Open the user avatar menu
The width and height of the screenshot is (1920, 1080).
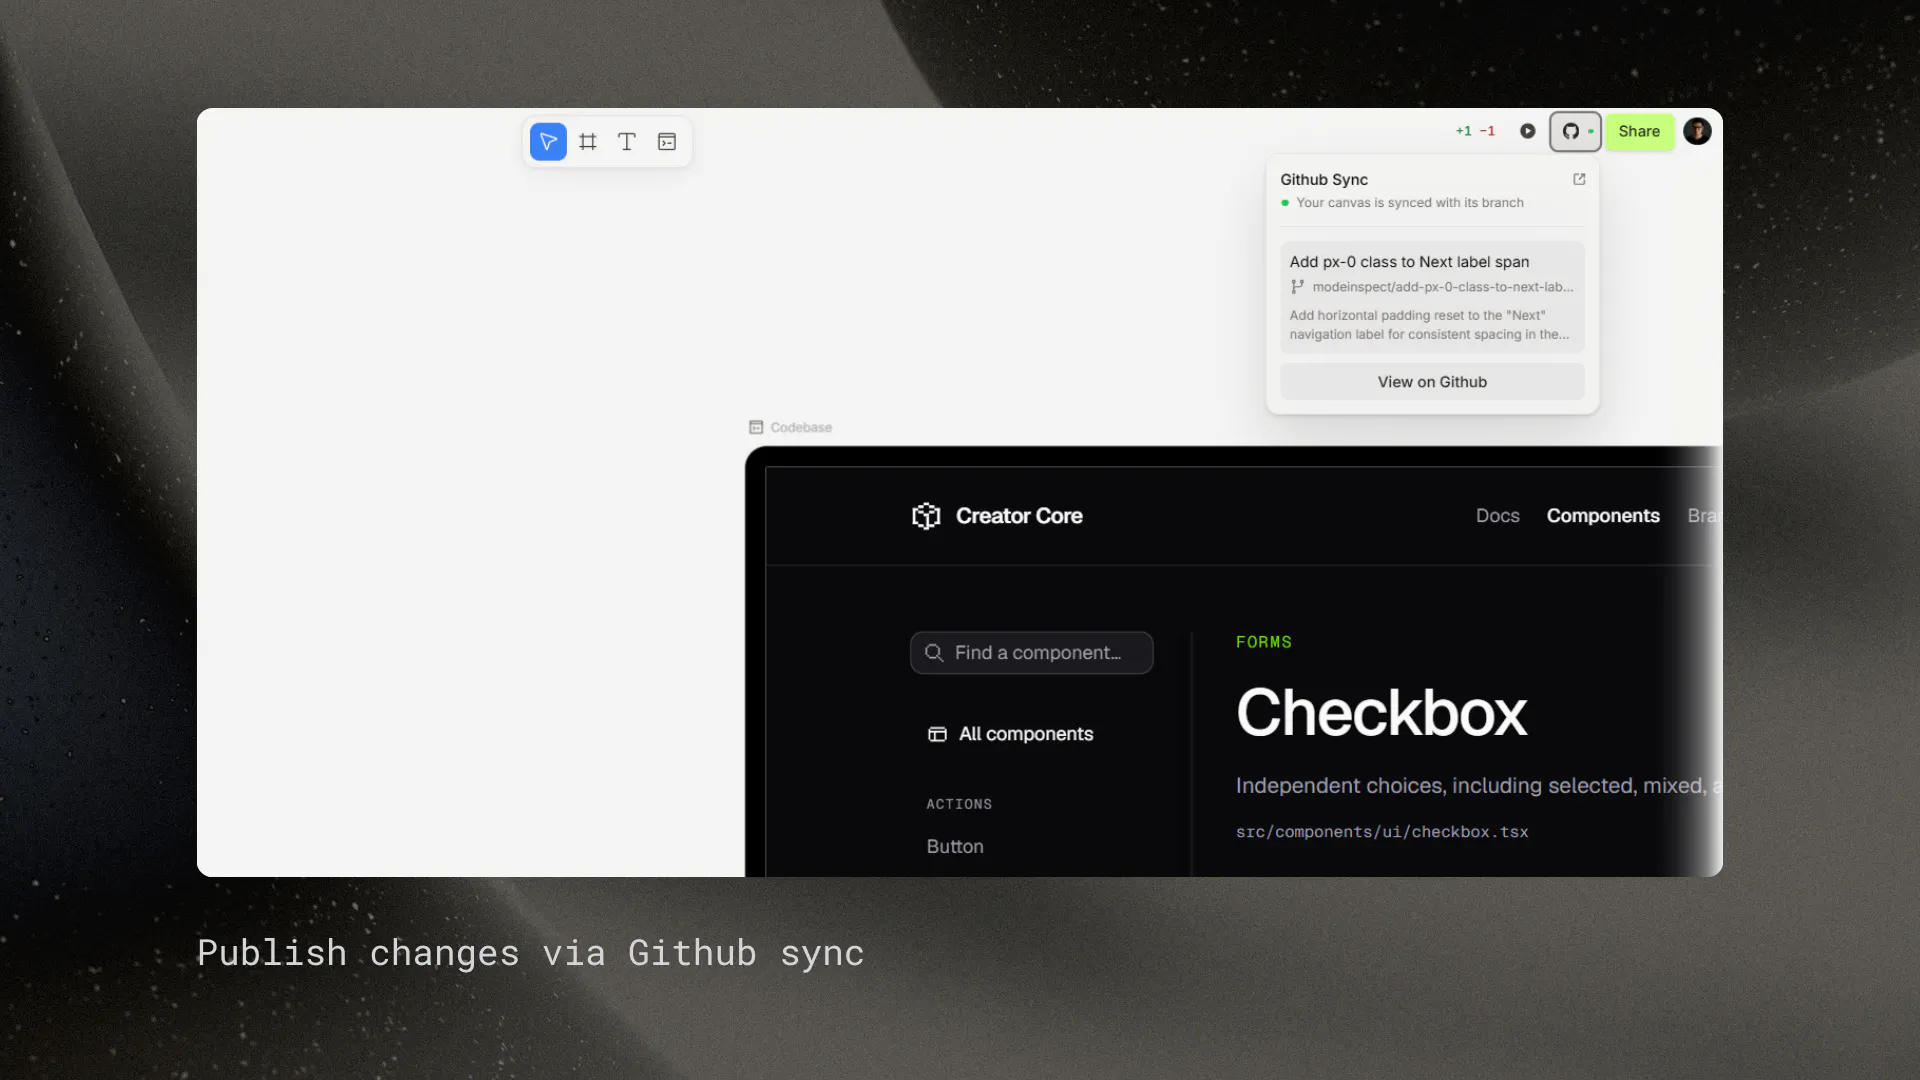pos(1697,131)
